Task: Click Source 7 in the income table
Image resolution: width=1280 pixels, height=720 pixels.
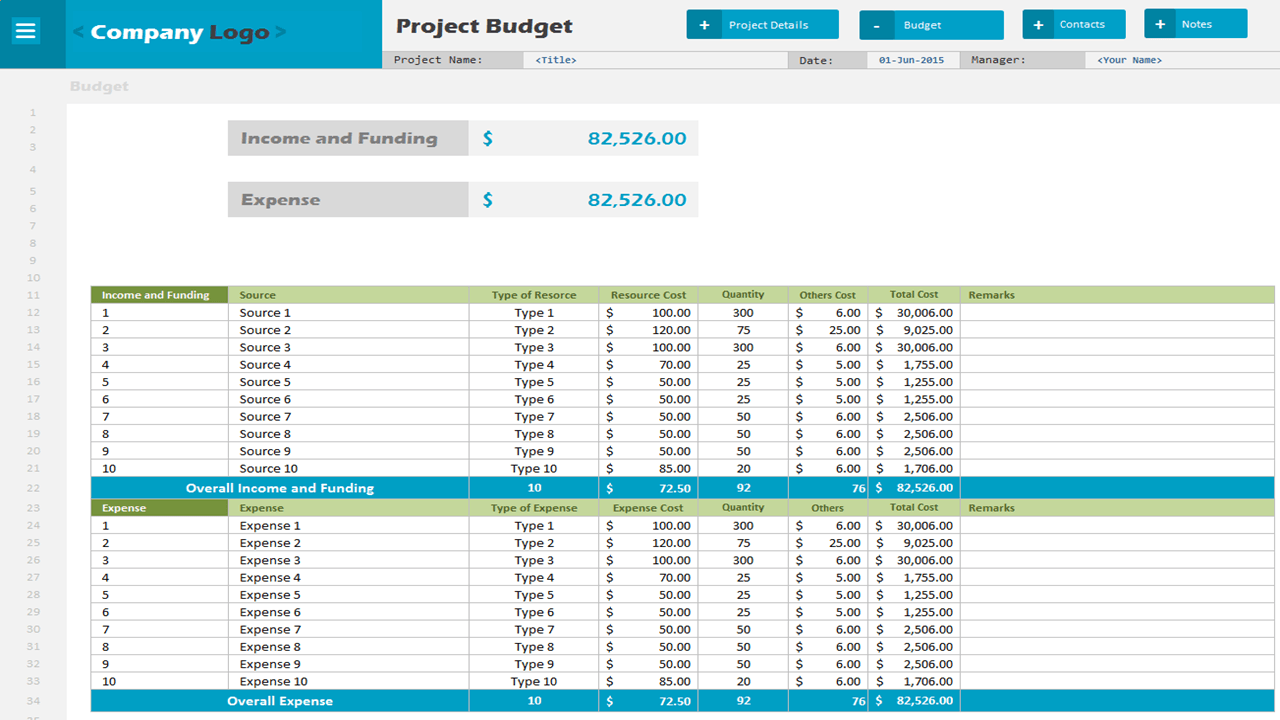Action: click(264, 416)
